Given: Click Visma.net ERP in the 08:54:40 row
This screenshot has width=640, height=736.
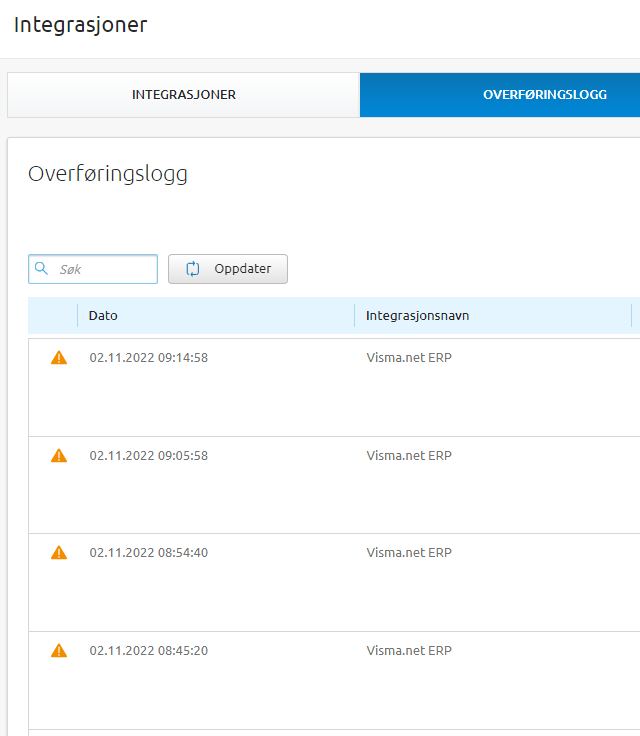Looking at the screenshot, I should tap(409, 553).
